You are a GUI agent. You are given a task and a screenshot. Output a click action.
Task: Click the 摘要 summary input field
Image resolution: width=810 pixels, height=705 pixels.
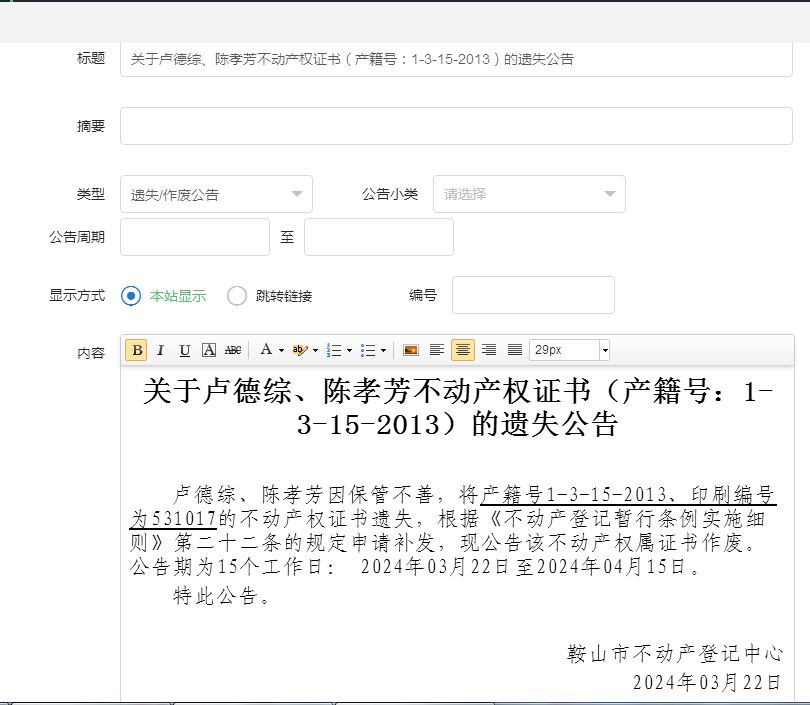pyautogui.click(x=456, y=126)
